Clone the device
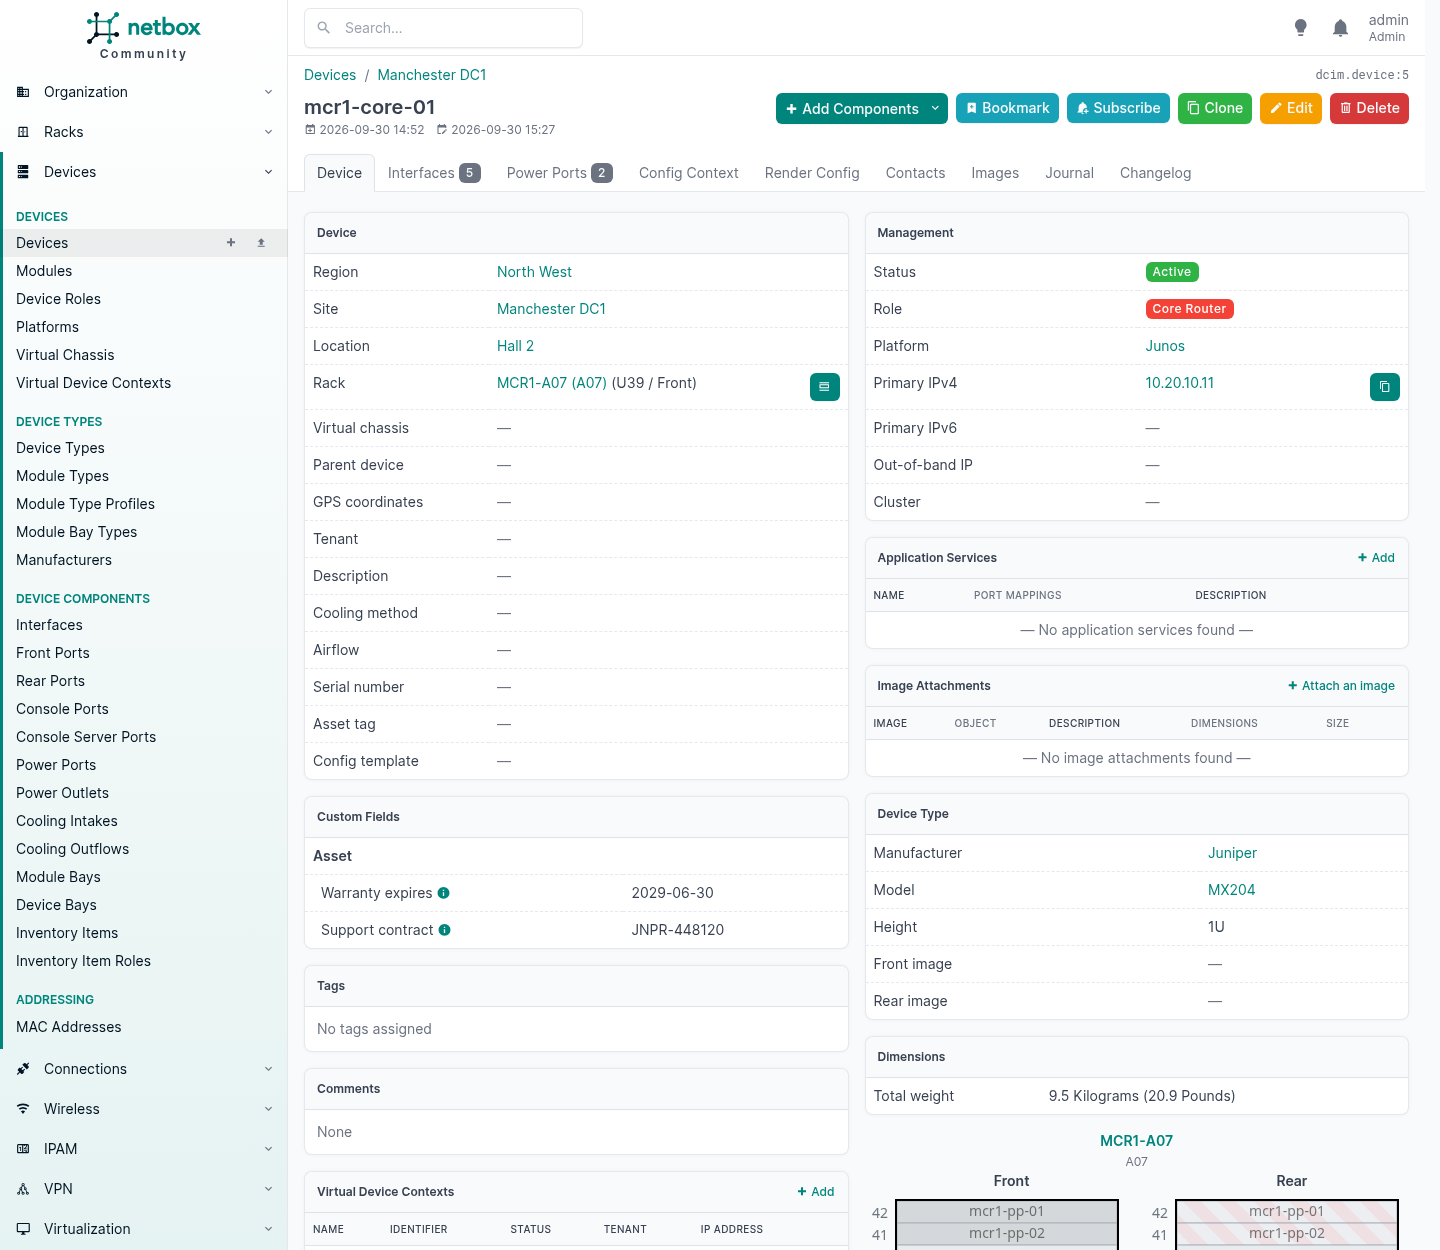This screenshot has width=1440, height=1250. (1215, 108)
